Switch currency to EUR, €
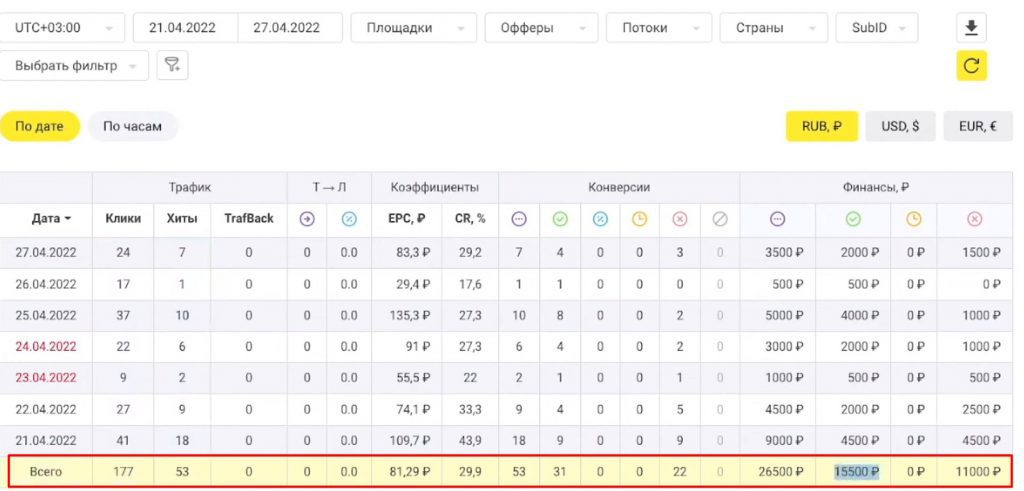Image resolution: width=1024 pixels, height=491 pixels. [x=977, y=127]
